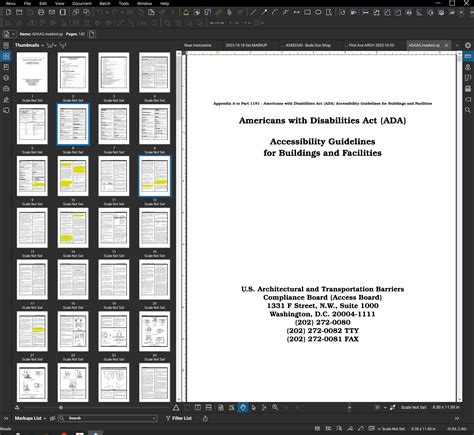Toggle hide markups eye icon beside Markups List
This screenshot has height=435, width=474.
(x=52, y=418)
